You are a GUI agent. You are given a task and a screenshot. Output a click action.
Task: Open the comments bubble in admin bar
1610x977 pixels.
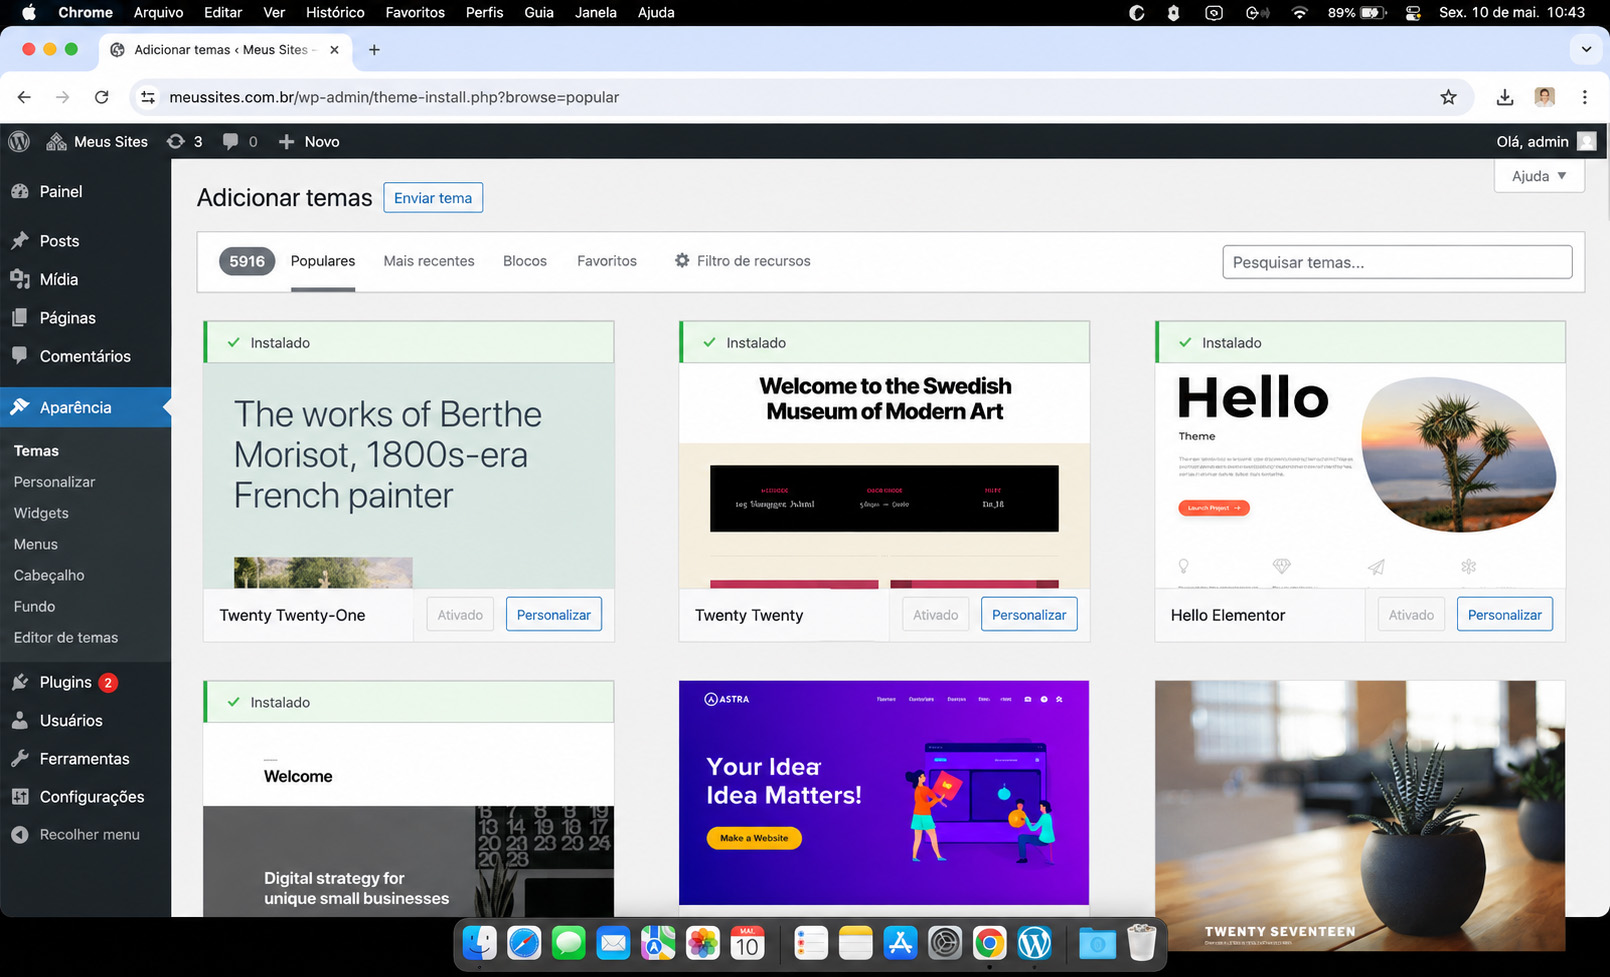coord(240,141)
